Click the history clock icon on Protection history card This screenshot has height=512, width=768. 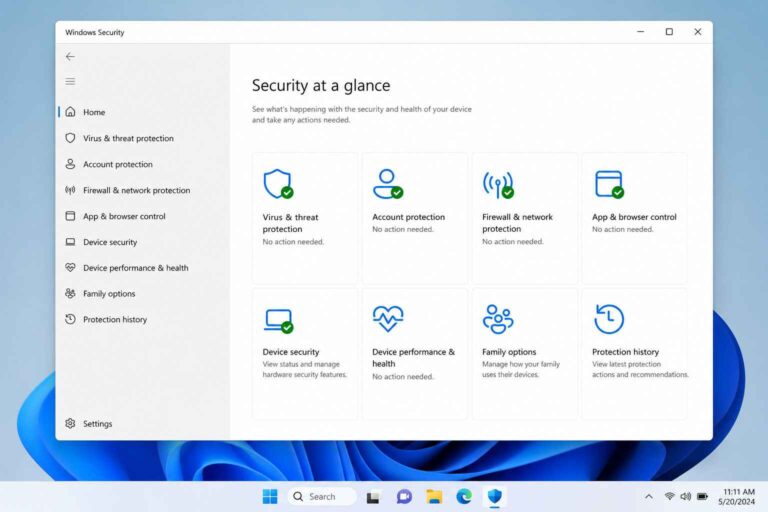click(x=609, y=319)
